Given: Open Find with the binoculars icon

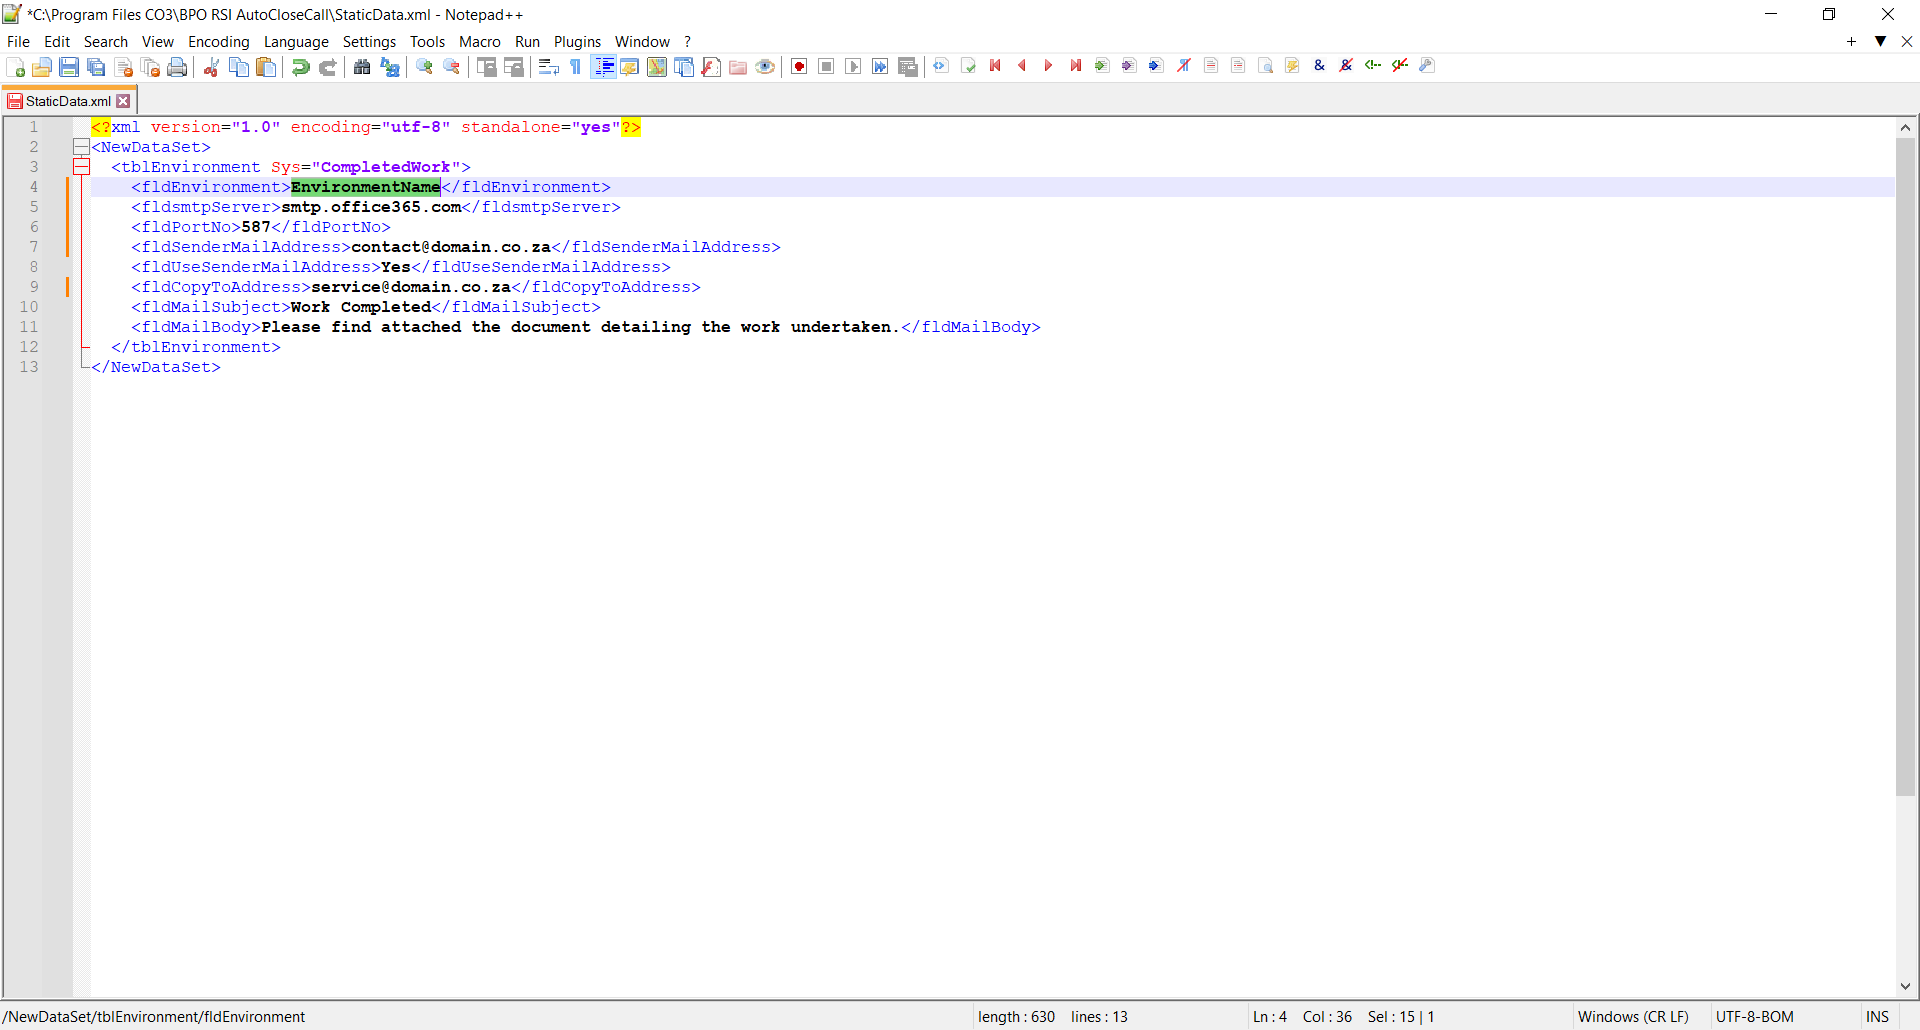Looking at the screenshot, I should [362, 67].
